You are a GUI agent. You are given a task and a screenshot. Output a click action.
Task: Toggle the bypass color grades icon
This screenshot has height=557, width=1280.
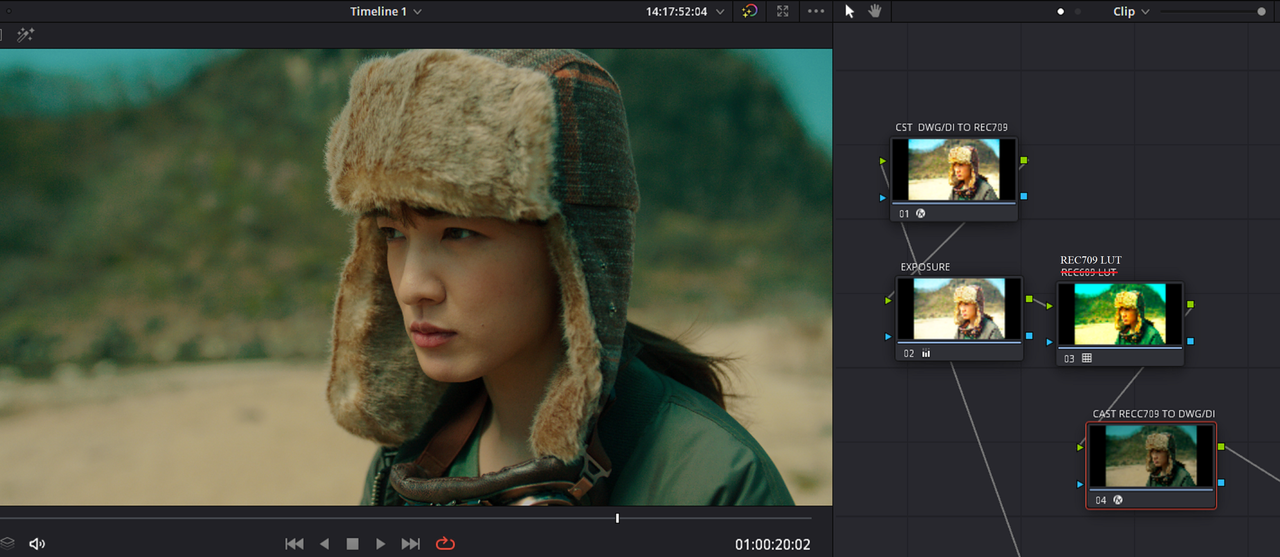(750, 11)
